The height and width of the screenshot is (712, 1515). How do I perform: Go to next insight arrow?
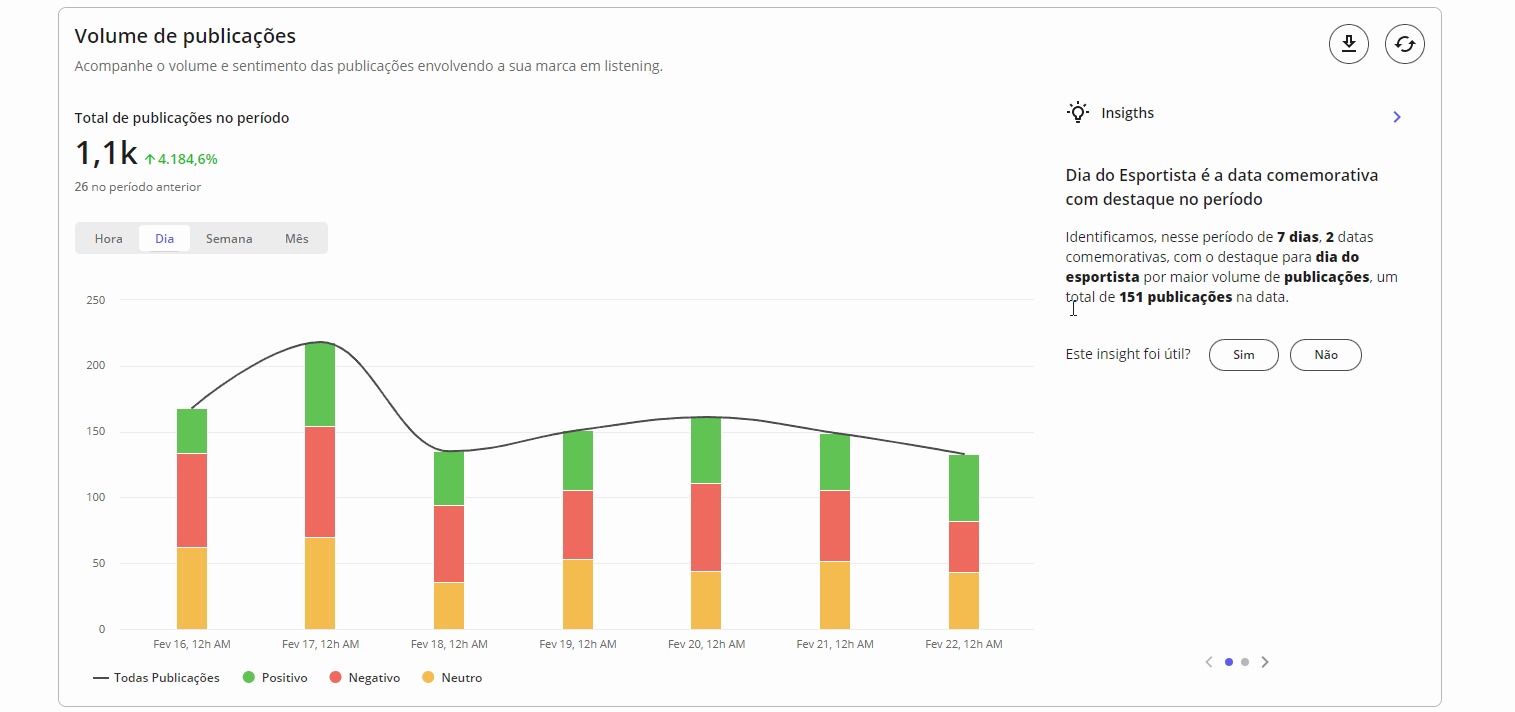[x=1265, y=662]
